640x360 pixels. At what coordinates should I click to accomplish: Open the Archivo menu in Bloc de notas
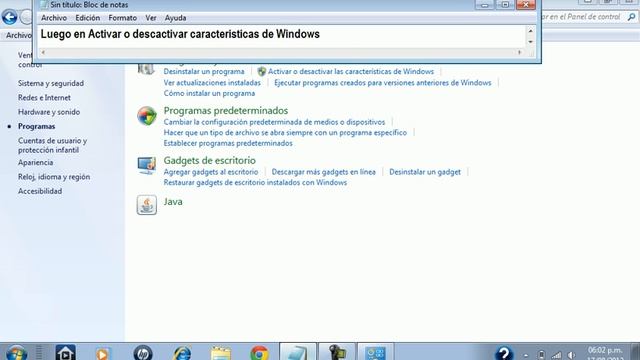point(53,18)
